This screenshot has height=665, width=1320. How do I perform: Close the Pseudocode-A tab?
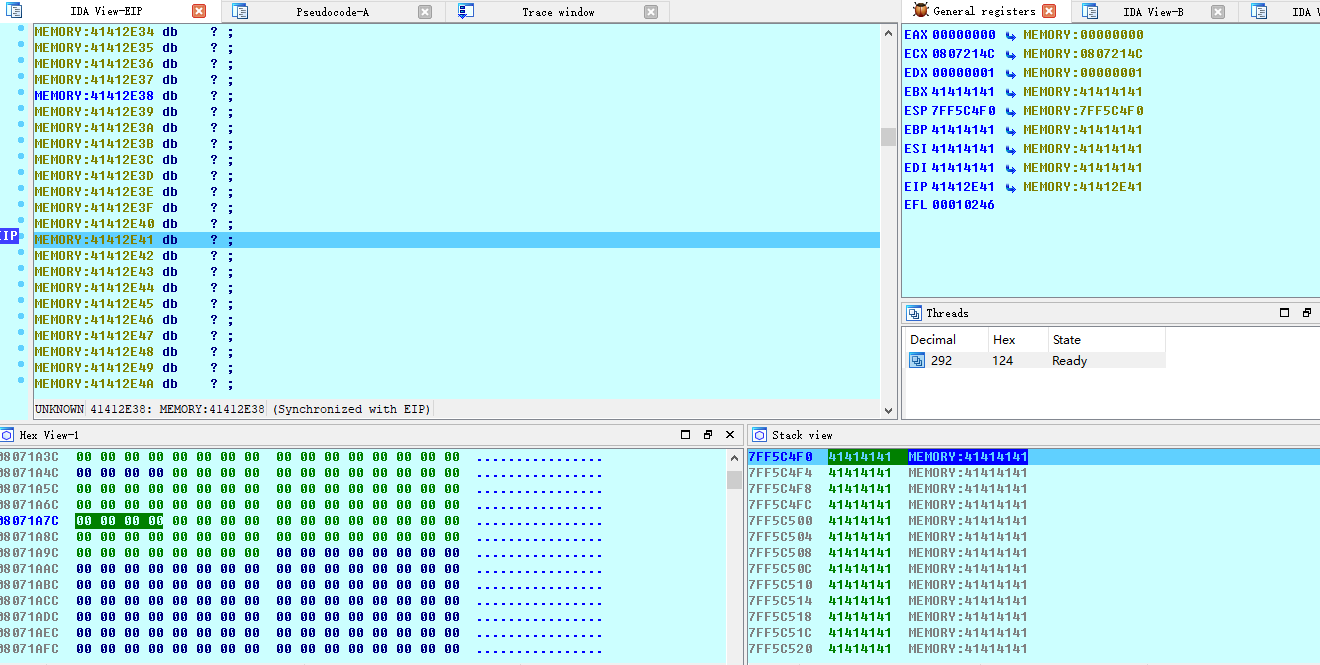[x=425, y=12]
